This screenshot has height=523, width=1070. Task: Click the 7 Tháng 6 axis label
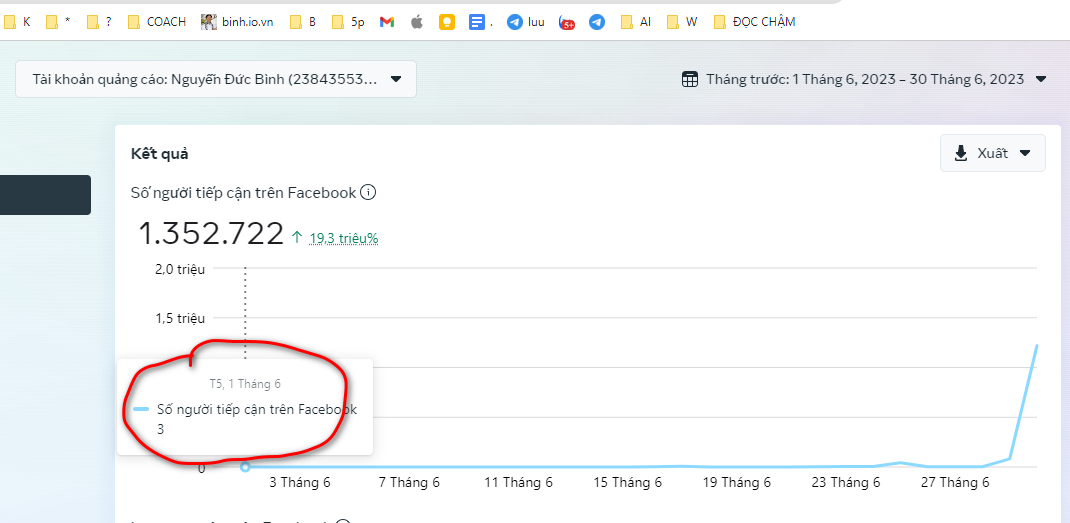pyautogui.click(x=409, y=483)
